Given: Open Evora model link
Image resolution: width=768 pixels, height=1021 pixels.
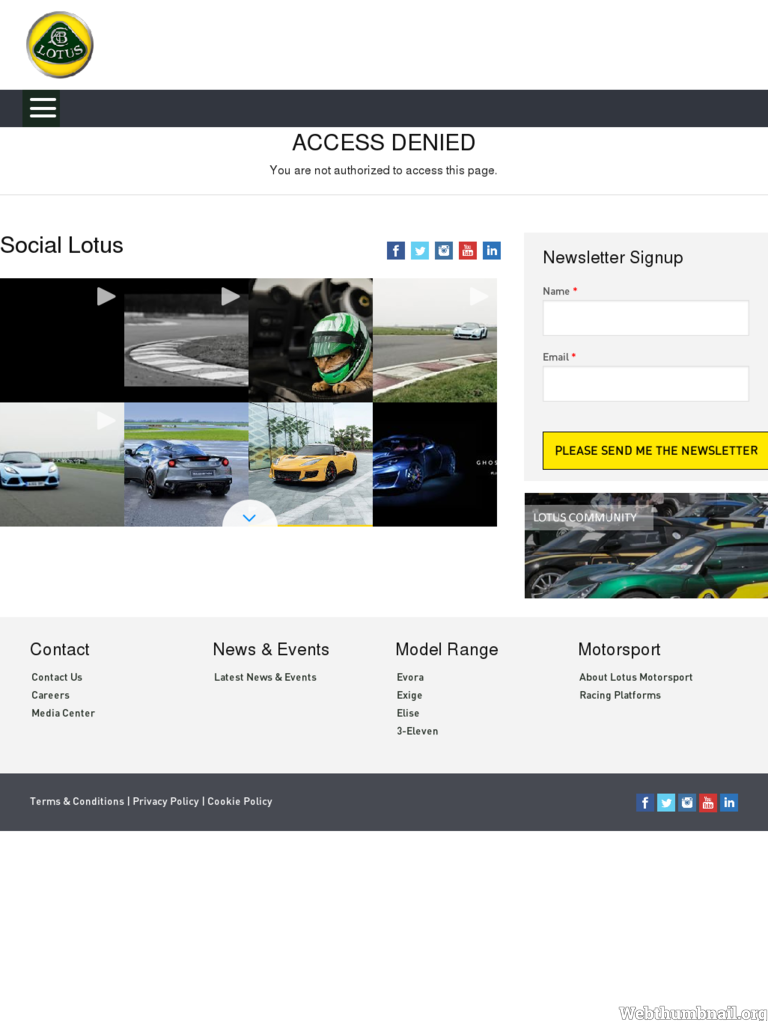Looking at the screenshot, I should 410,677.
